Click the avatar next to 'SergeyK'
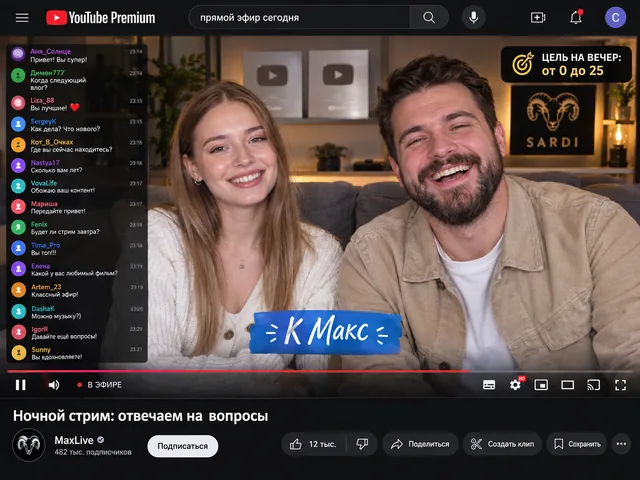This screenshot has width=640, height=480. 18,124
